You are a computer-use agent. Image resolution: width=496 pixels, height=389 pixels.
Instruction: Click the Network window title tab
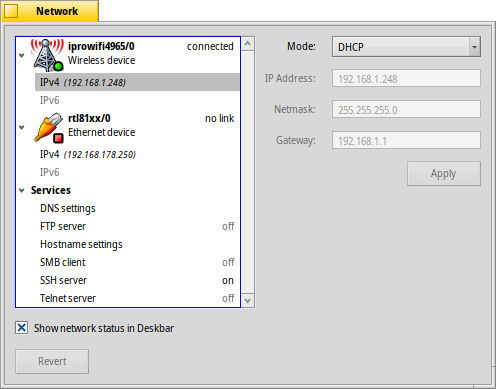click(x=50, y=11)
